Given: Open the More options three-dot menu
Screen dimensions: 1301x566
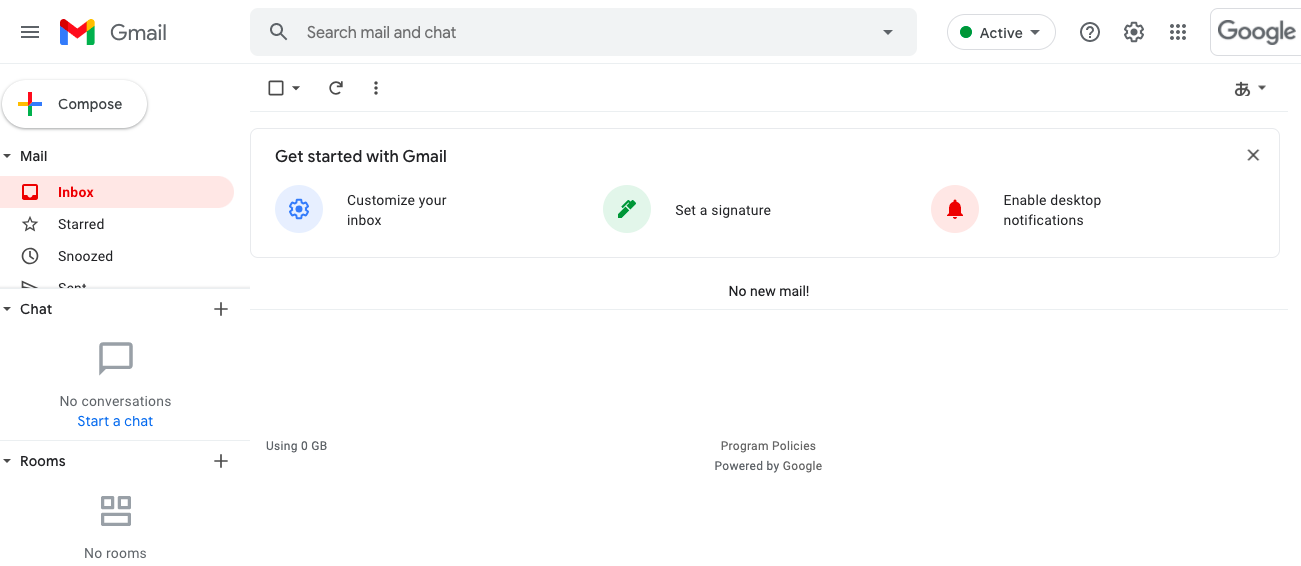Looking at the screenshot, I should pos(376,88).
